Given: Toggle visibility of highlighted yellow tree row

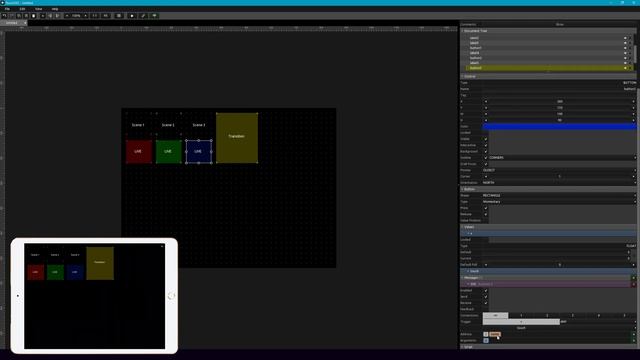Looking at the screenshot, I should 625,68.
